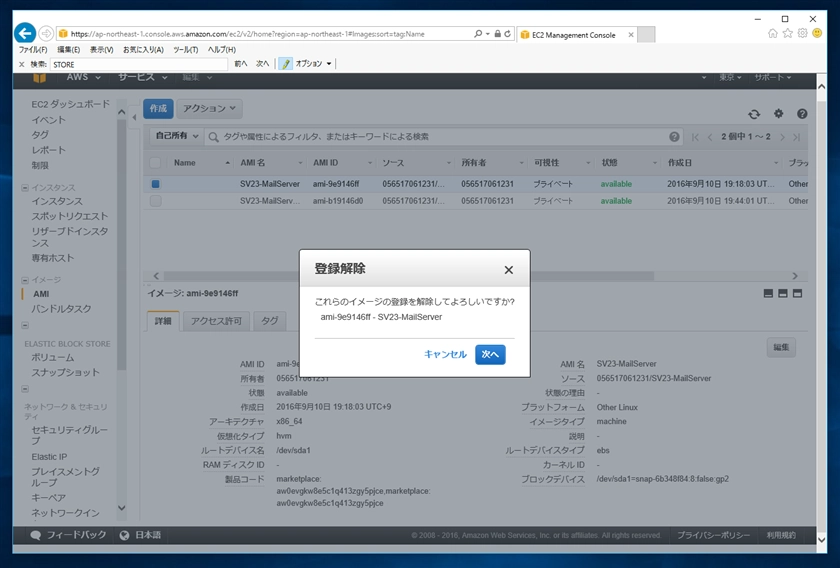The width and height of the screenshot is (840, 568).
Task: Go to last results page
Action: tap(797, 137)
